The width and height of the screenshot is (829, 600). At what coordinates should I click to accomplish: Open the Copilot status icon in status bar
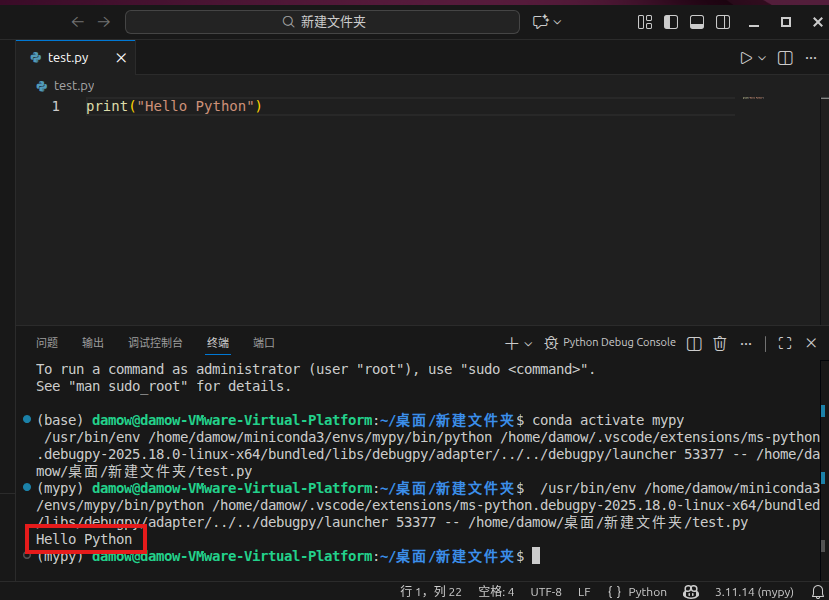pyautogui.click(x=689, y=592)
